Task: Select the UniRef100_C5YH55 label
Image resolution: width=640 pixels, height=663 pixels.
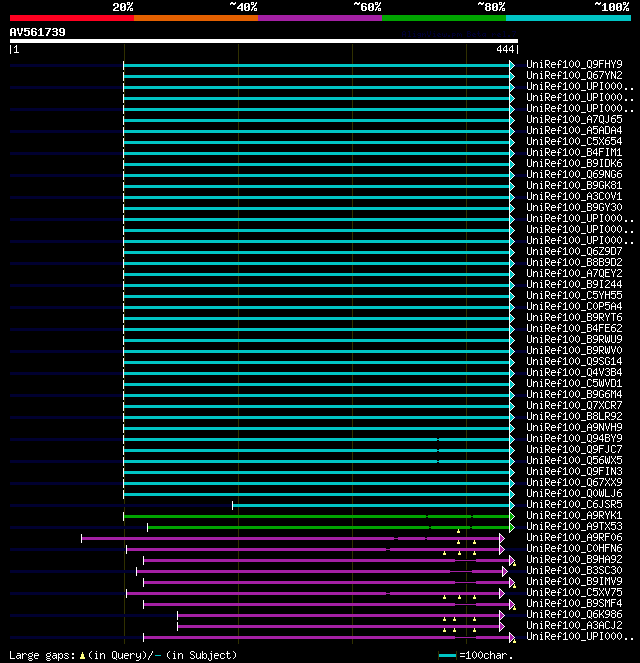Action: [574, 295]
